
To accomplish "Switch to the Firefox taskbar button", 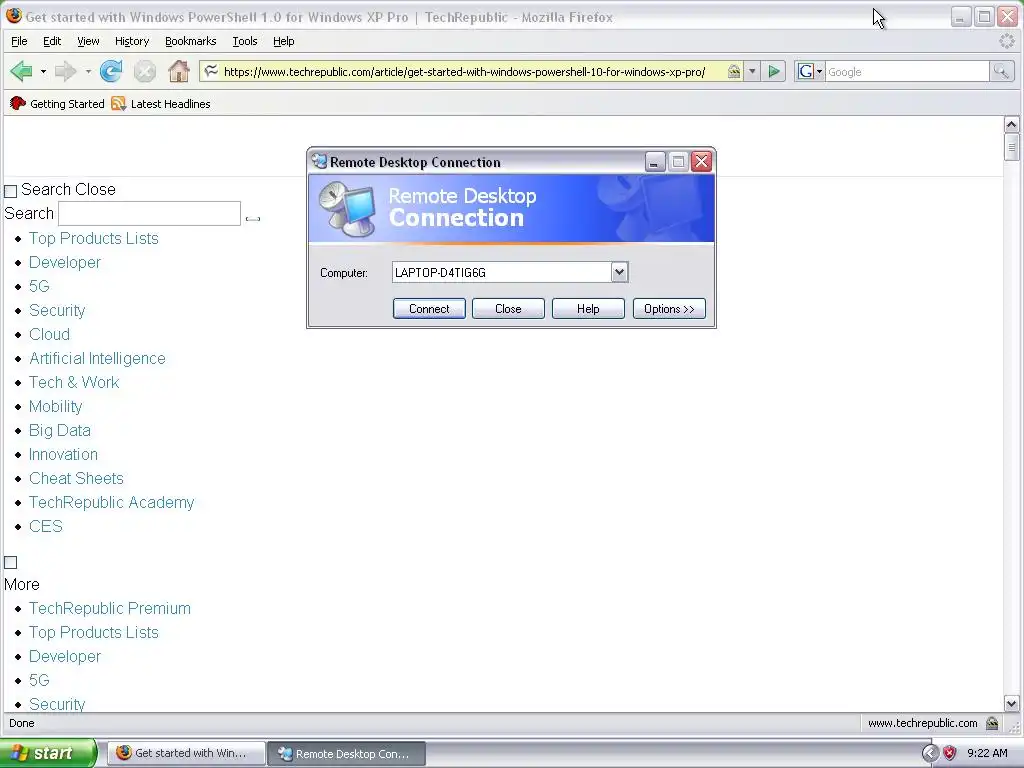I will pyautogui.click(x=186, y=753).
